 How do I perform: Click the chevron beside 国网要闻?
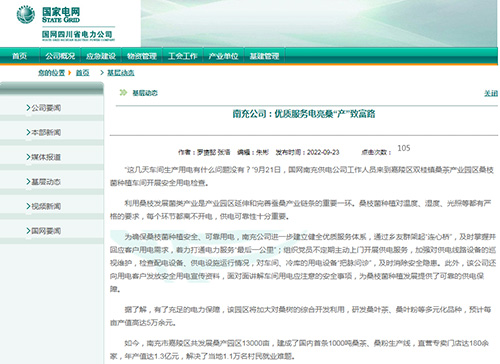(x=28, y=231)
